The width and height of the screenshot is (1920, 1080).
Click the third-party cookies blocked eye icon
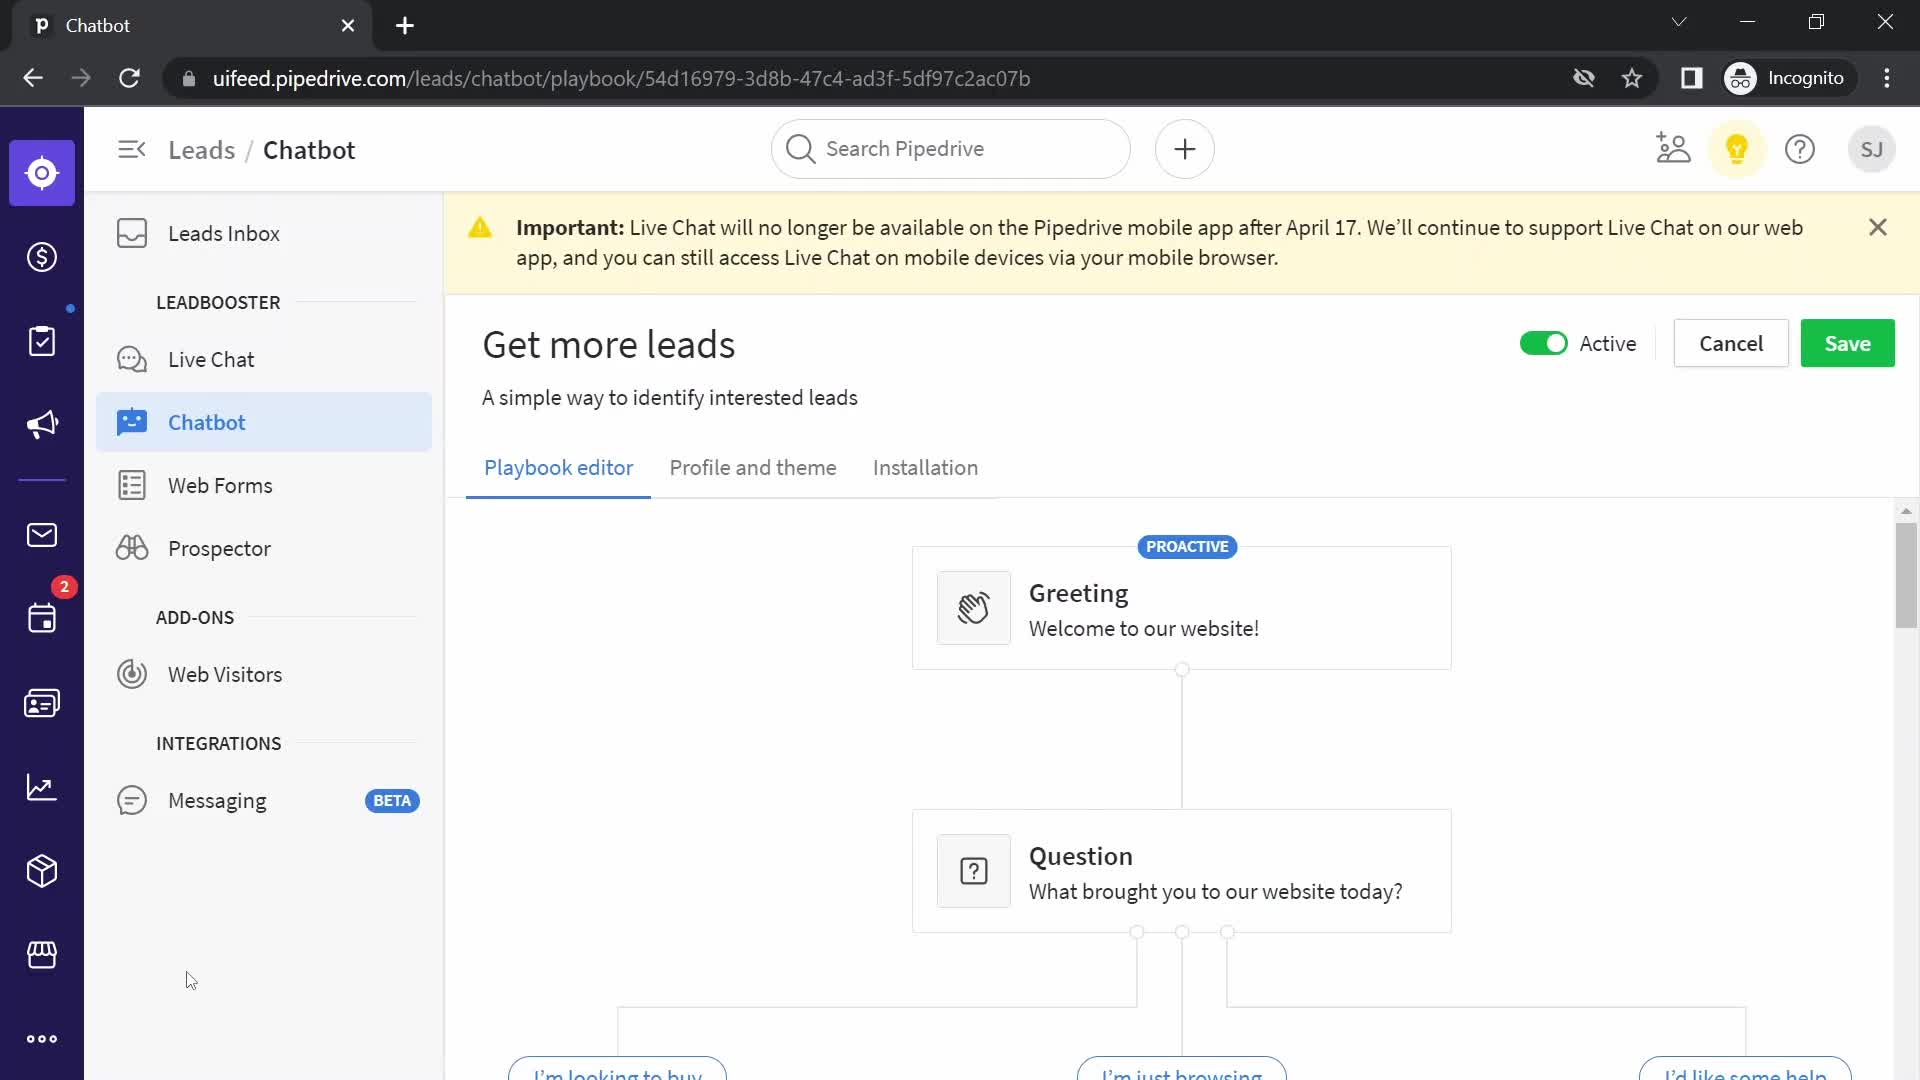(x=1583, y=78)
